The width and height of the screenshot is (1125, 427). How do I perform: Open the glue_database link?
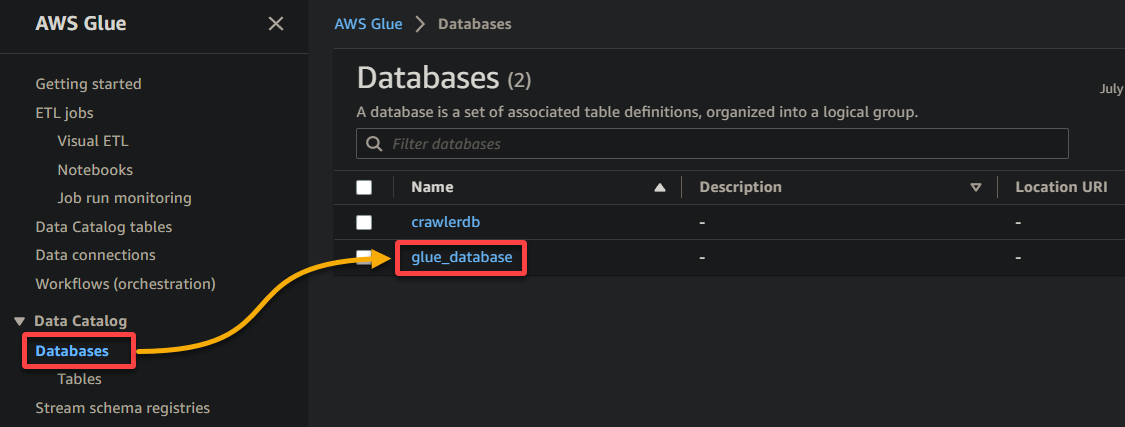462,257
